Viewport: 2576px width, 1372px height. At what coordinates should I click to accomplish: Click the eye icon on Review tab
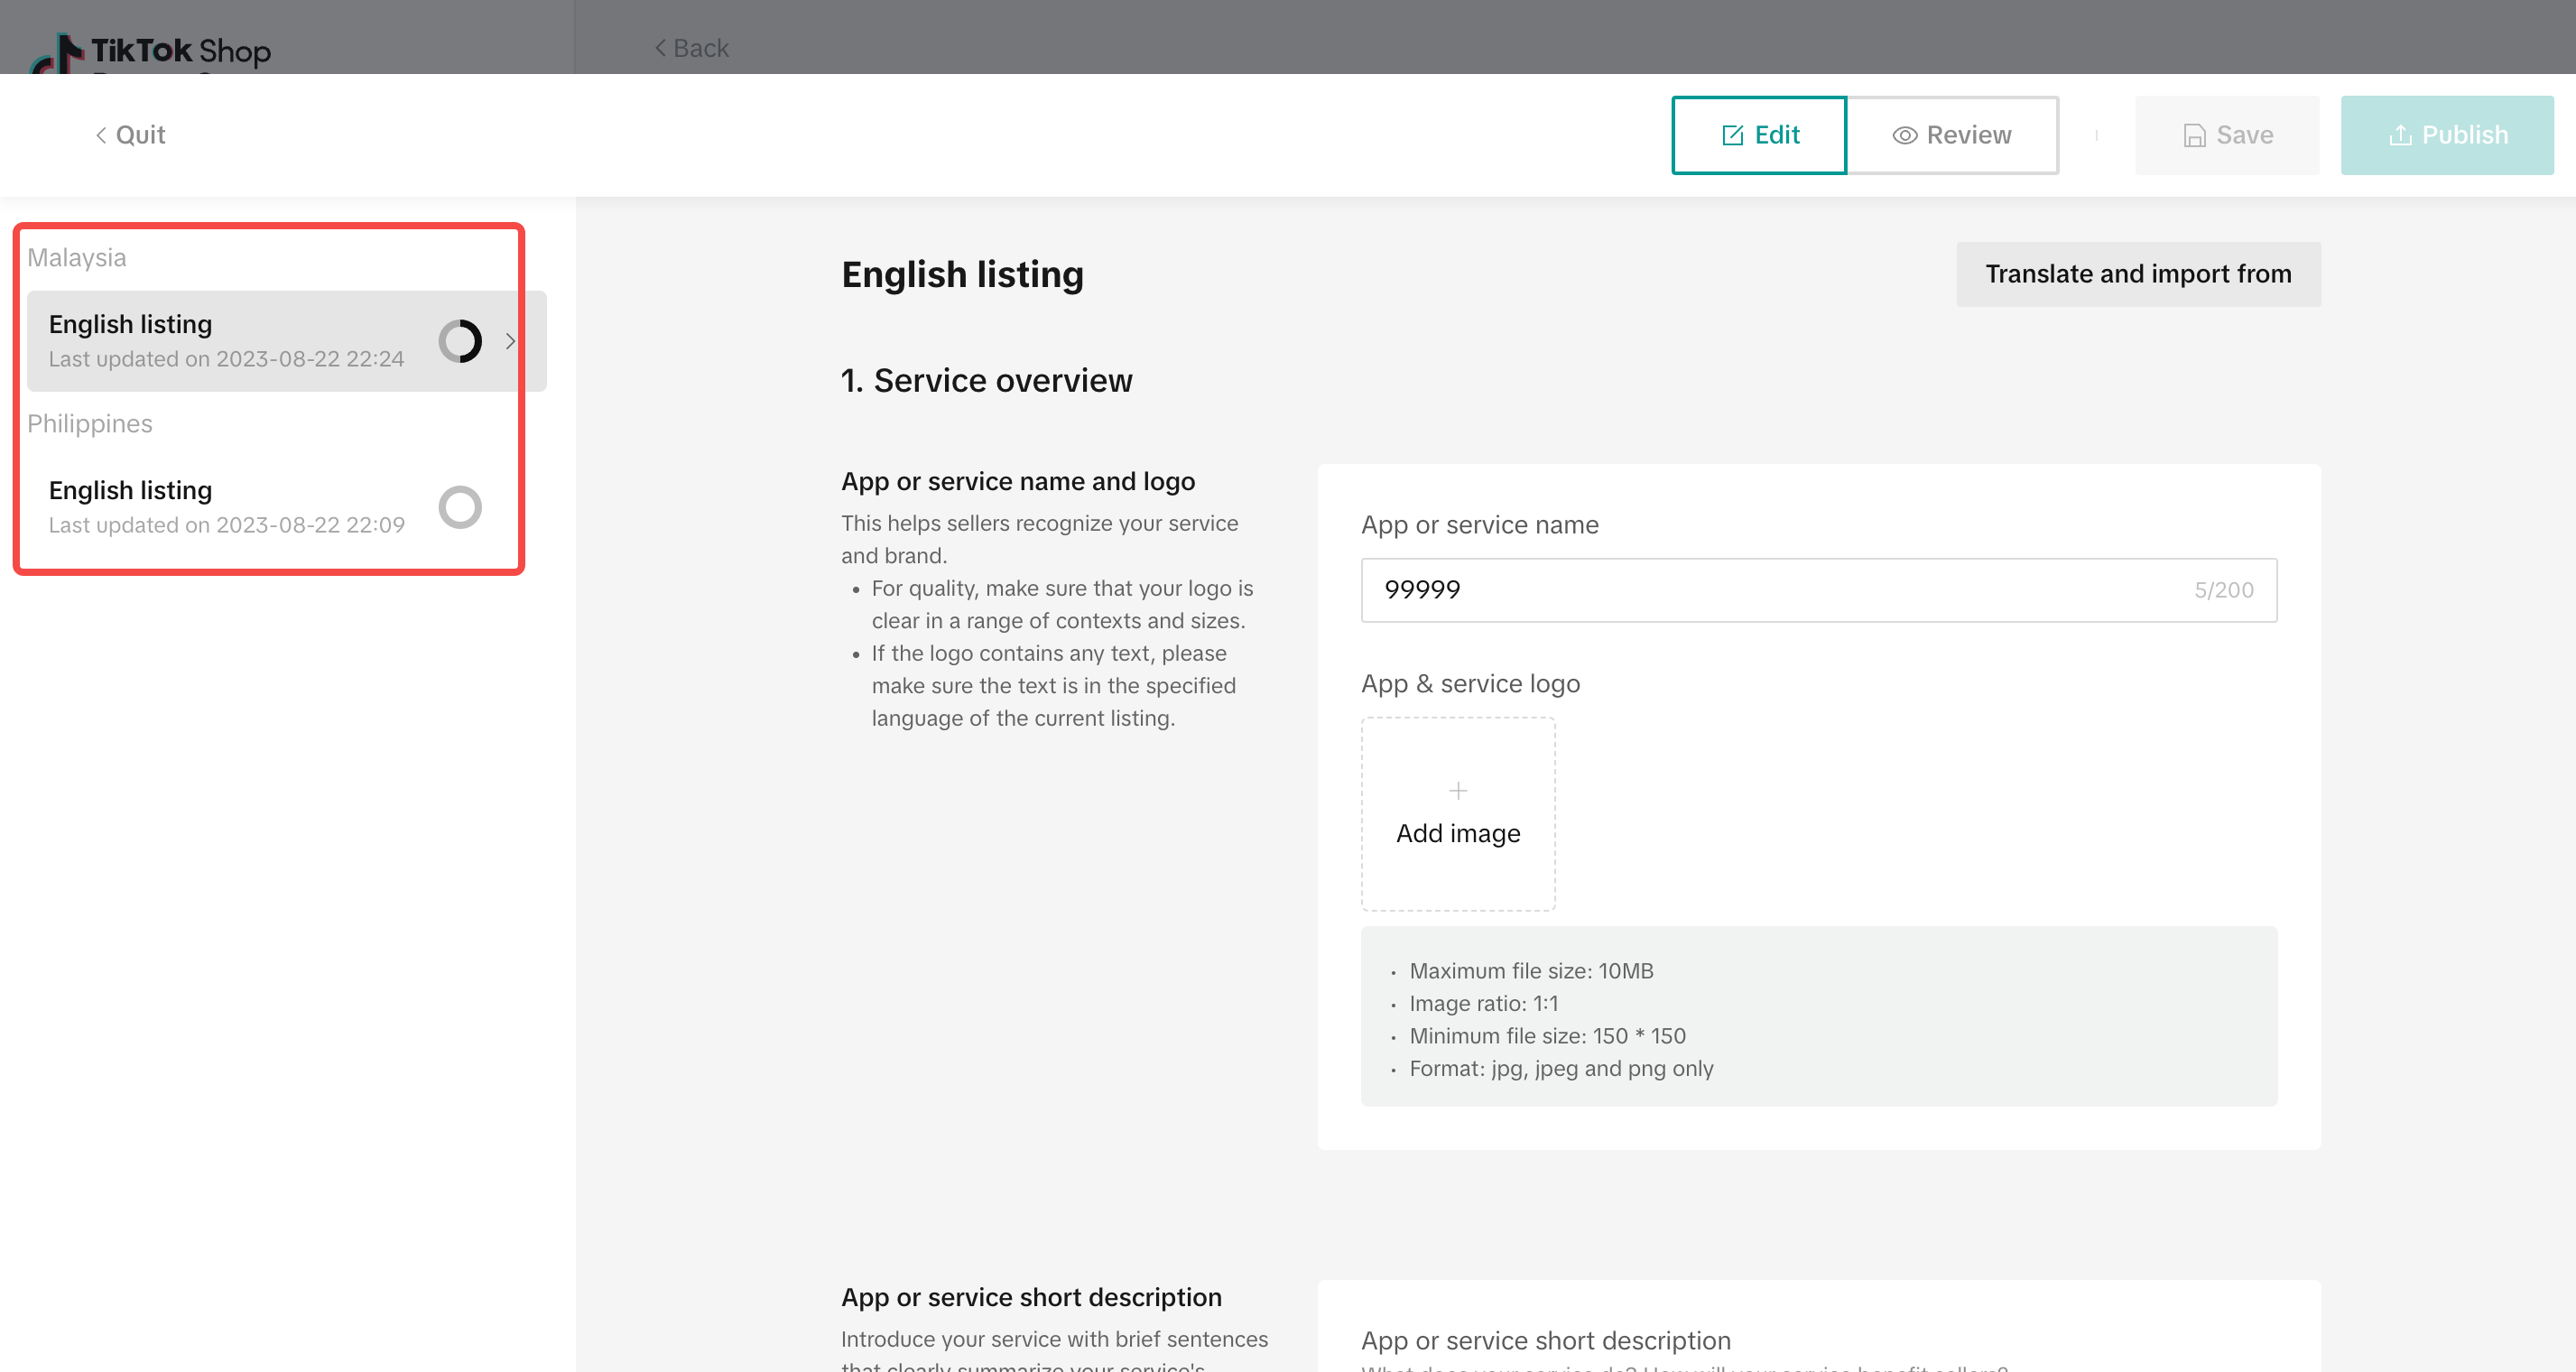pos(1904,136)
